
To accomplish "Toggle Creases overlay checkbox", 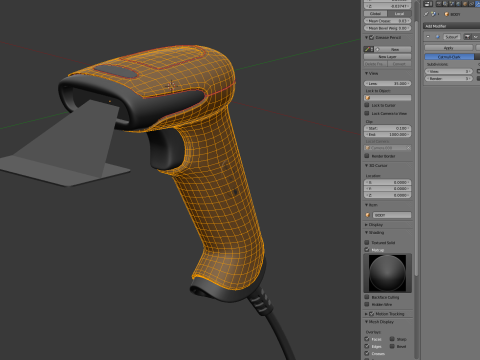I will [367, 353].
